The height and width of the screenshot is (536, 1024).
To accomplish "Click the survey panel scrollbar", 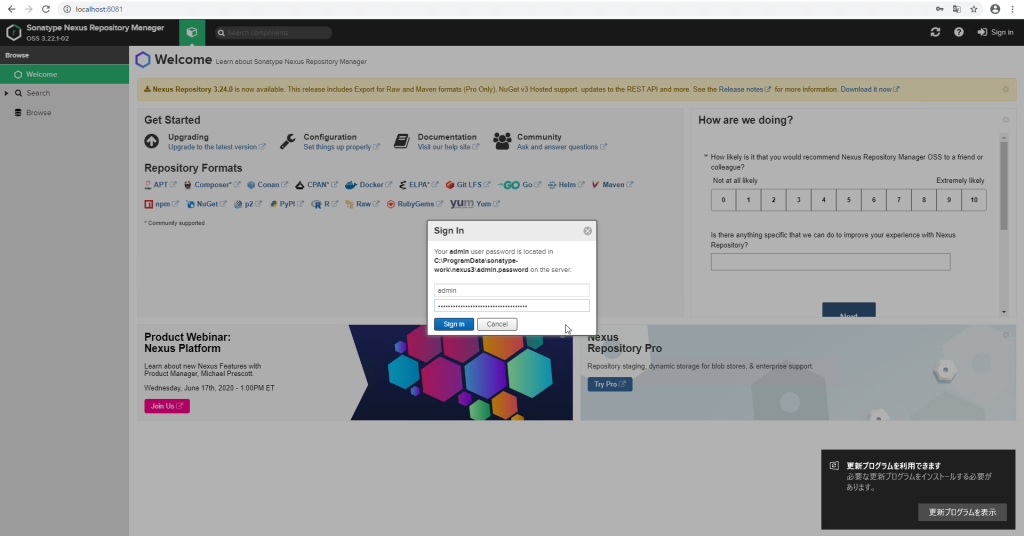I will point(1004,185).
